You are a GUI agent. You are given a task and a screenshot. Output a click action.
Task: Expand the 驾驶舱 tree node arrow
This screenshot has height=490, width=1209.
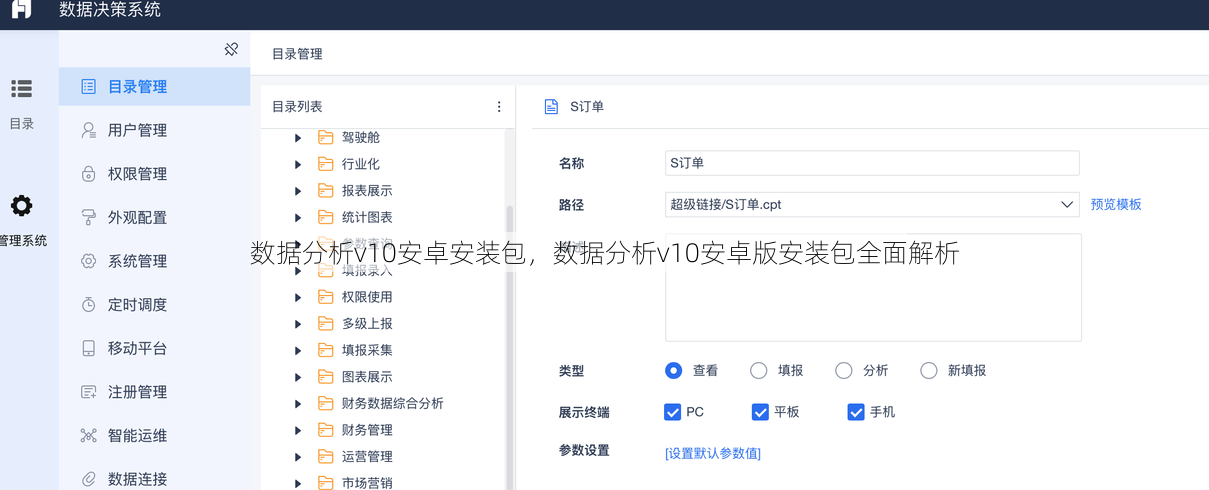298,137
